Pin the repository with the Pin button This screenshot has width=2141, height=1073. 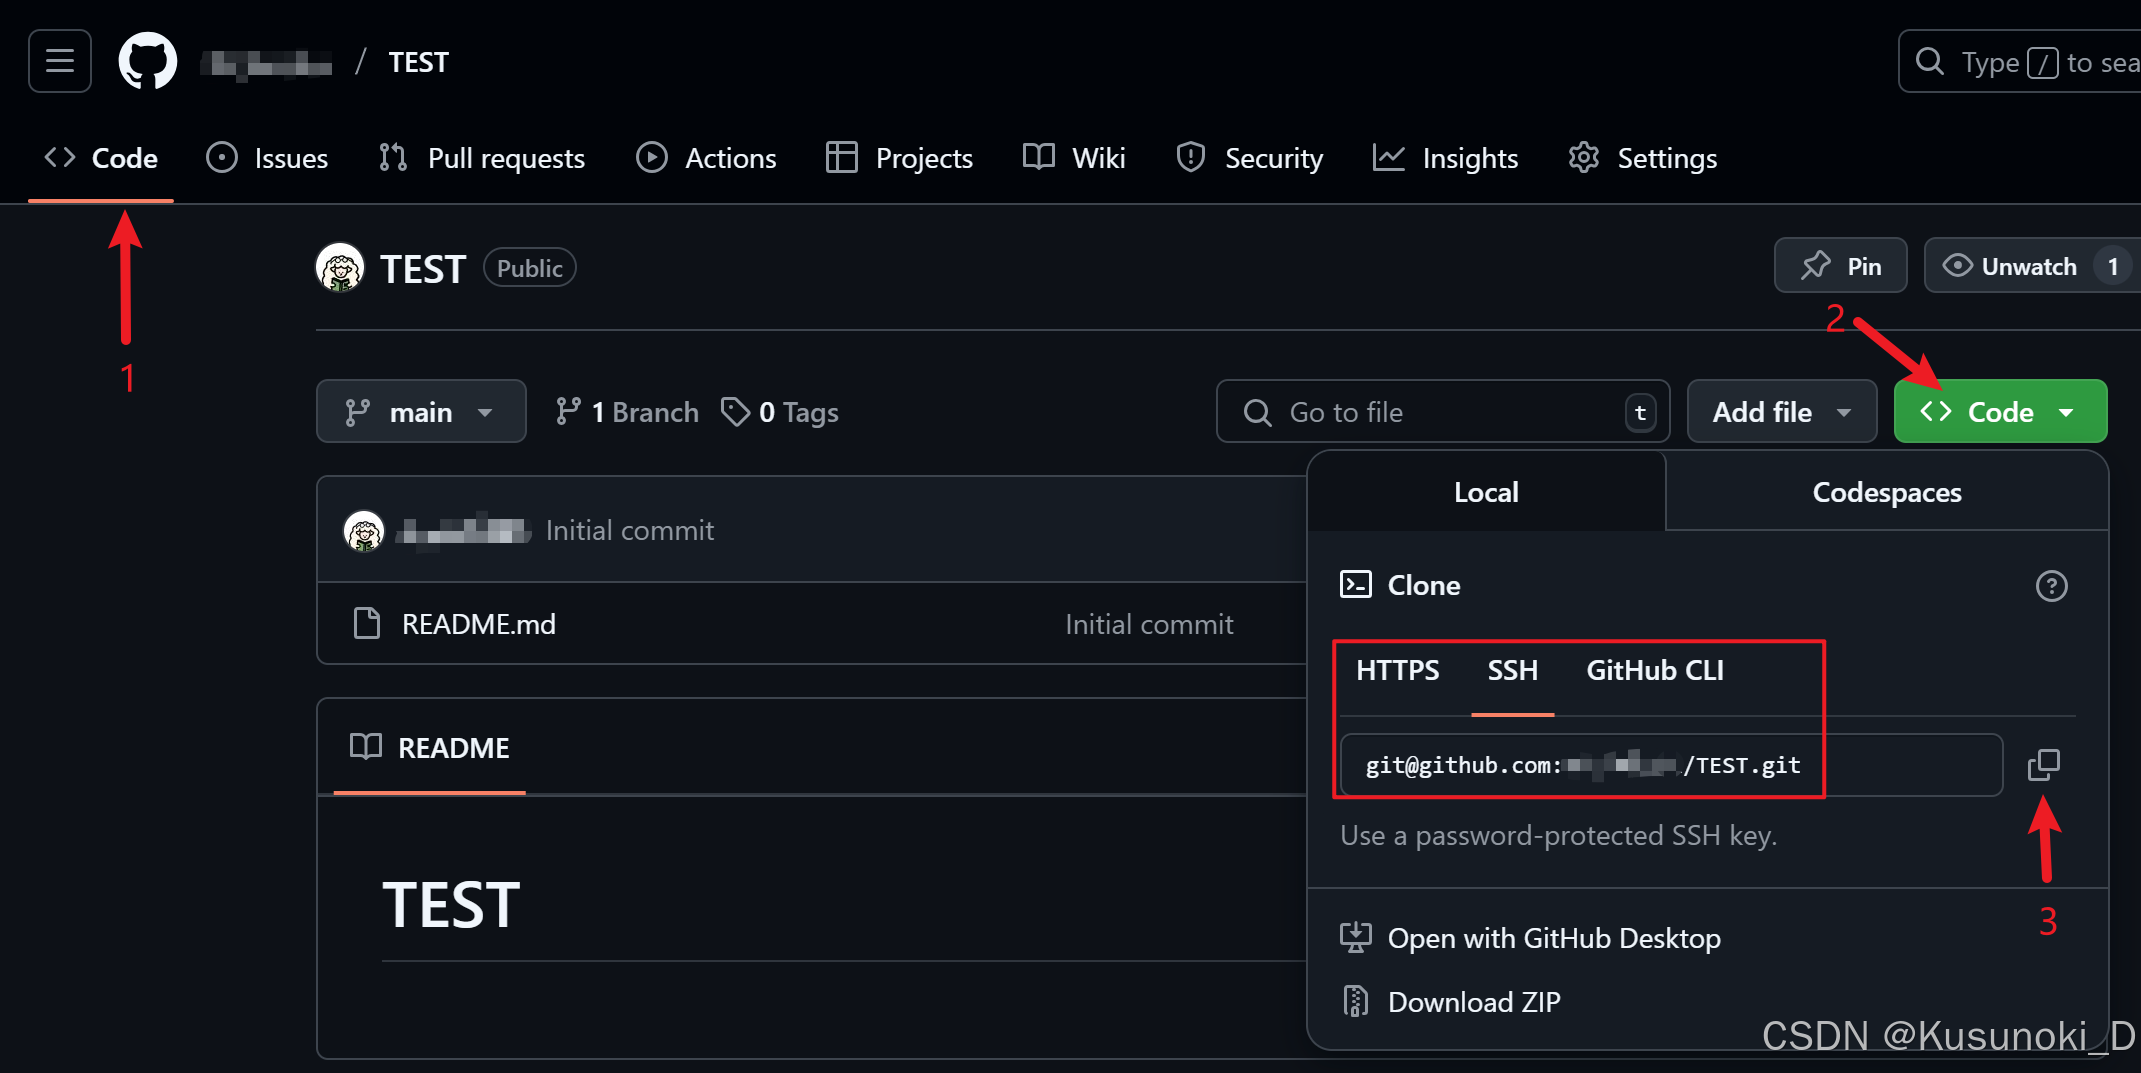pos(1840,266)
